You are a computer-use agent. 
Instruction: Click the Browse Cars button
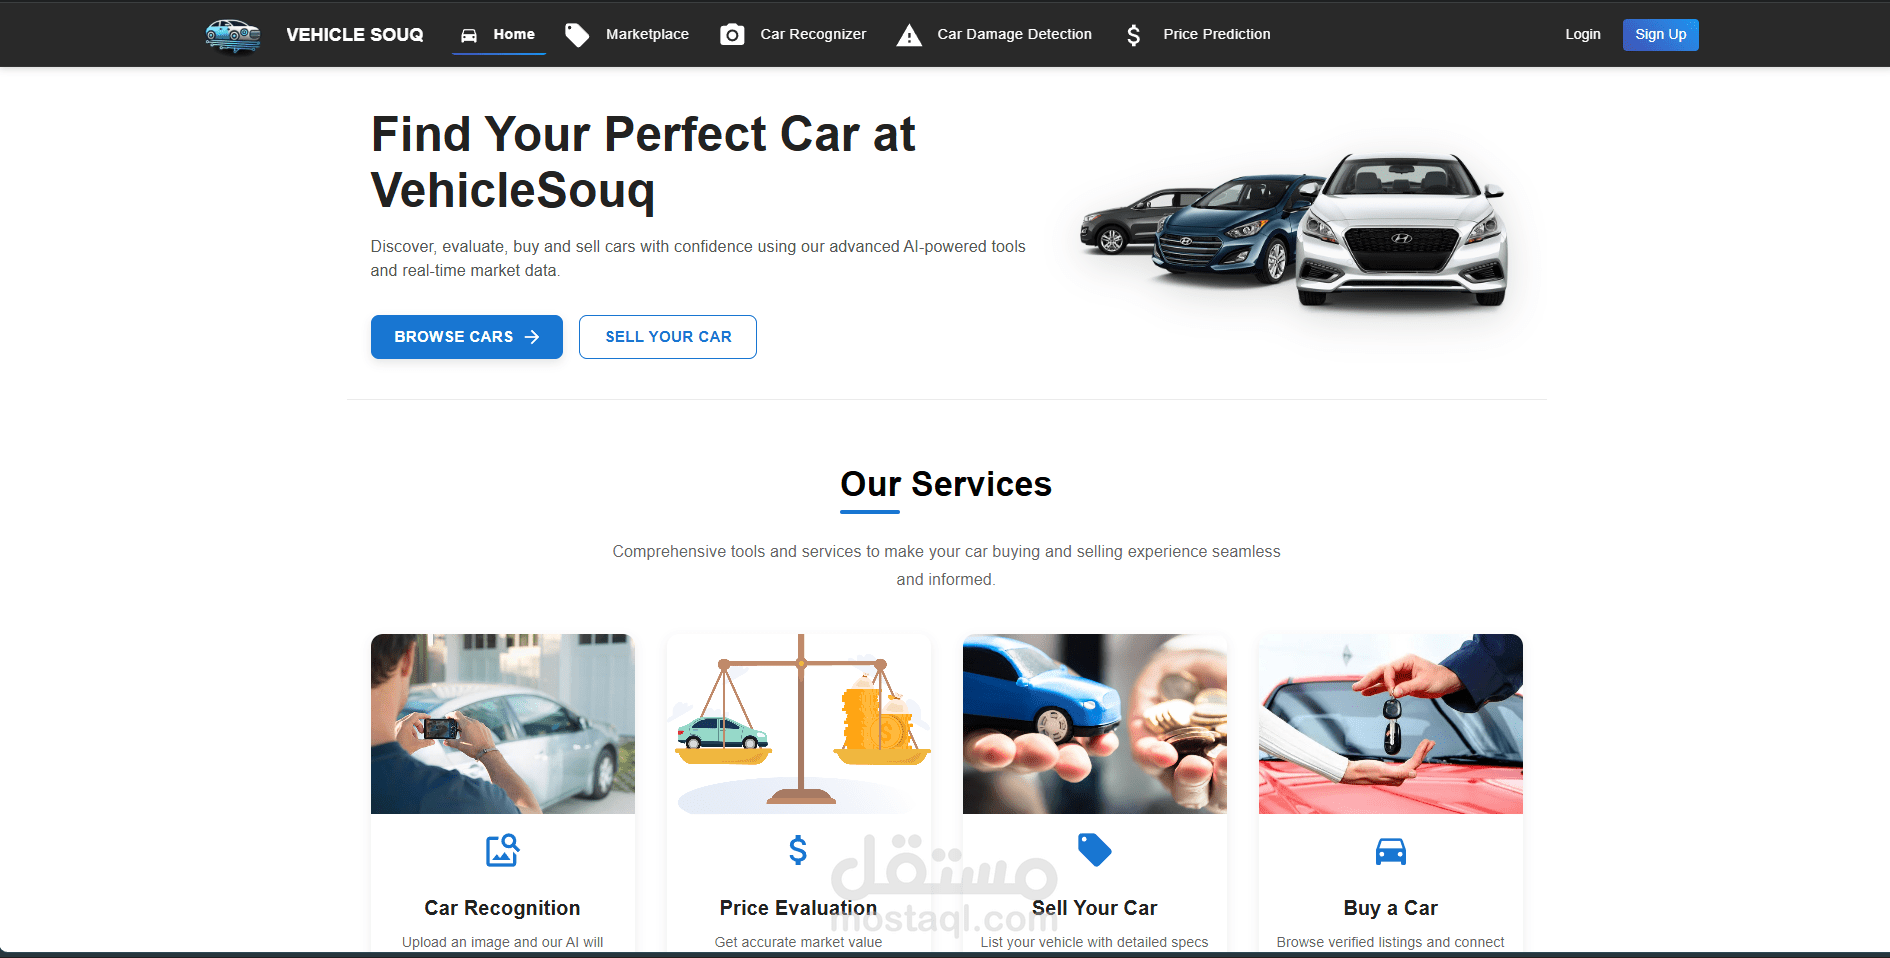coord(467,337)
